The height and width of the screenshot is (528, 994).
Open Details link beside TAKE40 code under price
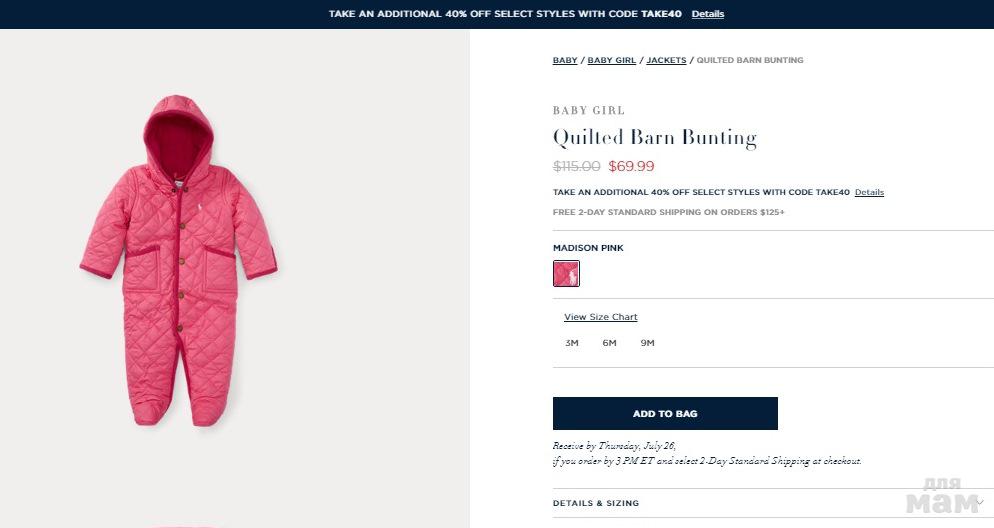click(x=869, y=192)
